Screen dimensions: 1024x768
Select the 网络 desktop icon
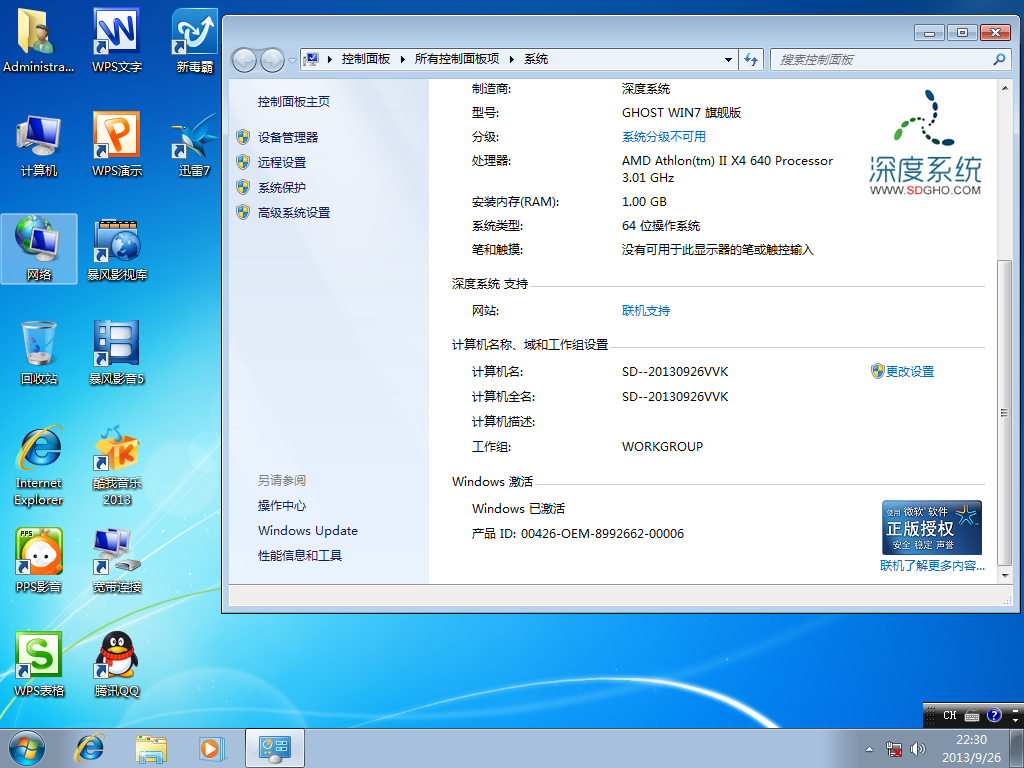39,249
